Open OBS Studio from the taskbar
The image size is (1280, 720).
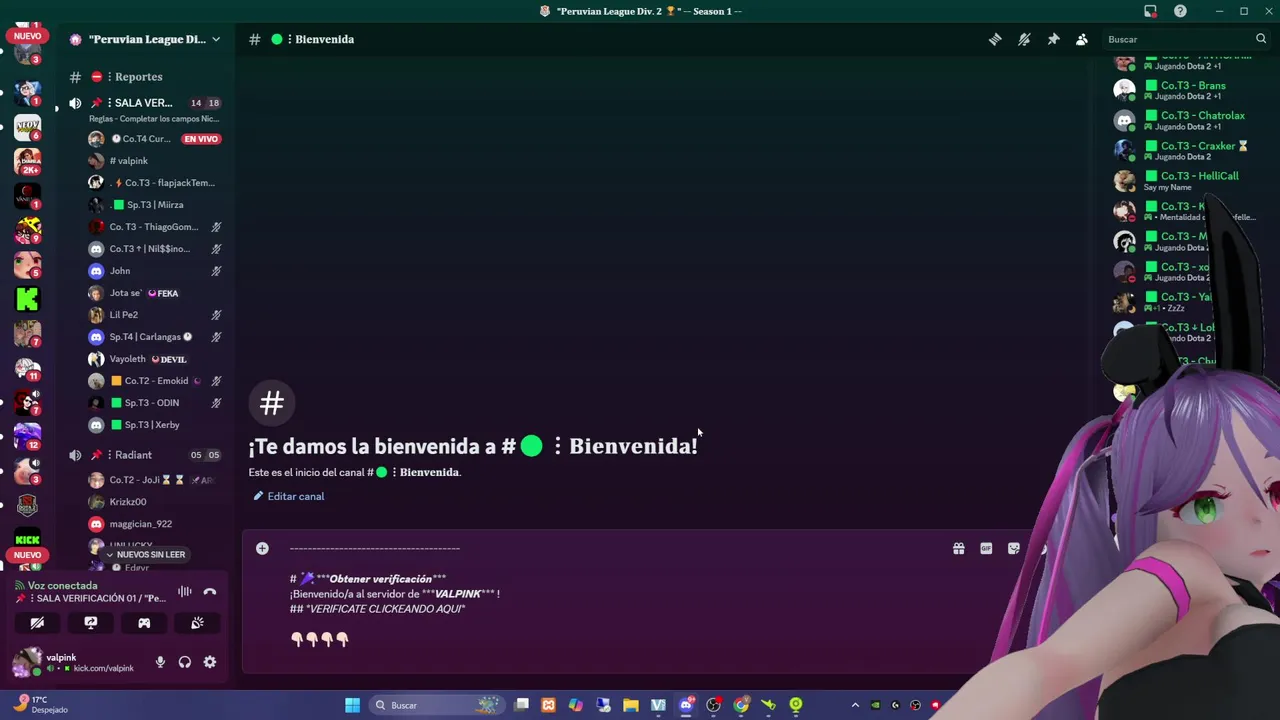[x=713, y=705]
